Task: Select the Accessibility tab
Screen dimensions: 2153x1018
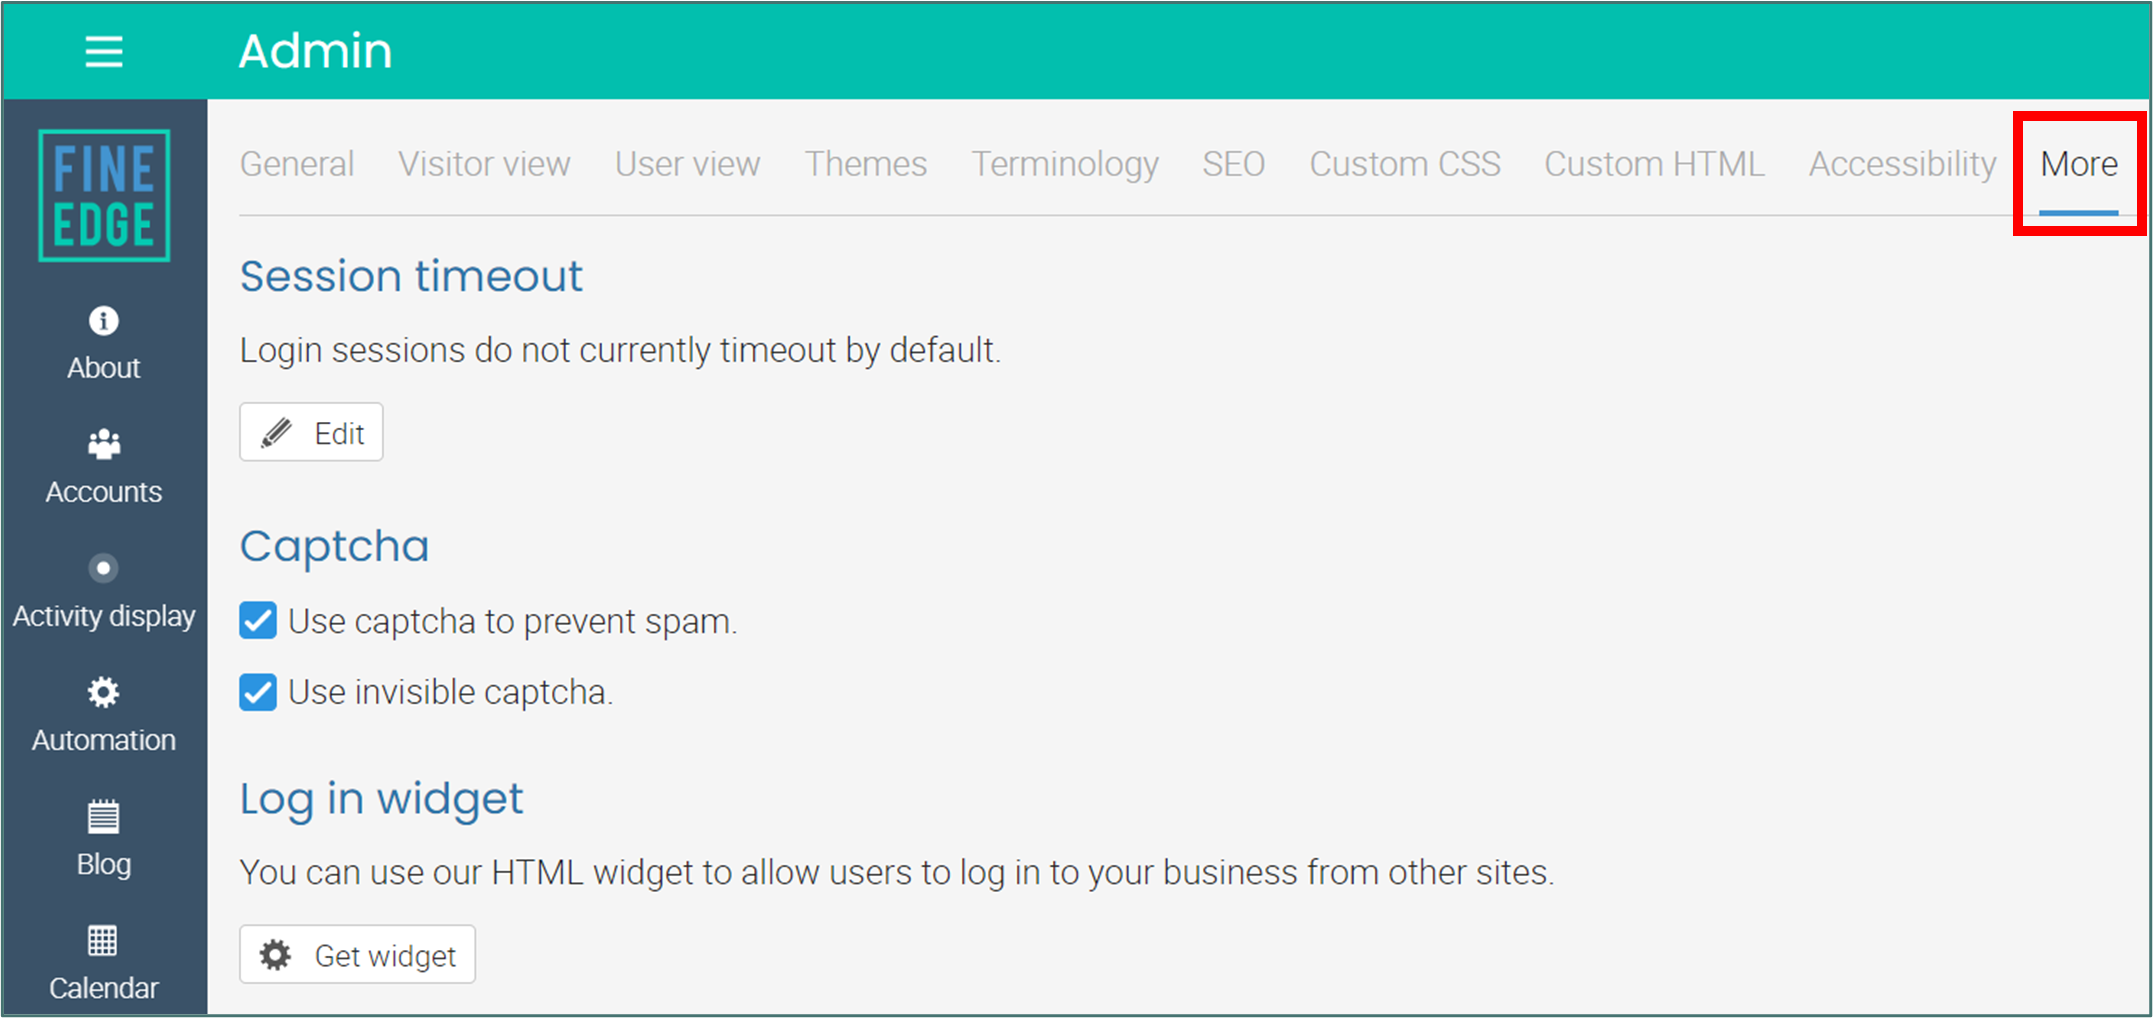Action: pyautogui.click(x=1902, y=164)
